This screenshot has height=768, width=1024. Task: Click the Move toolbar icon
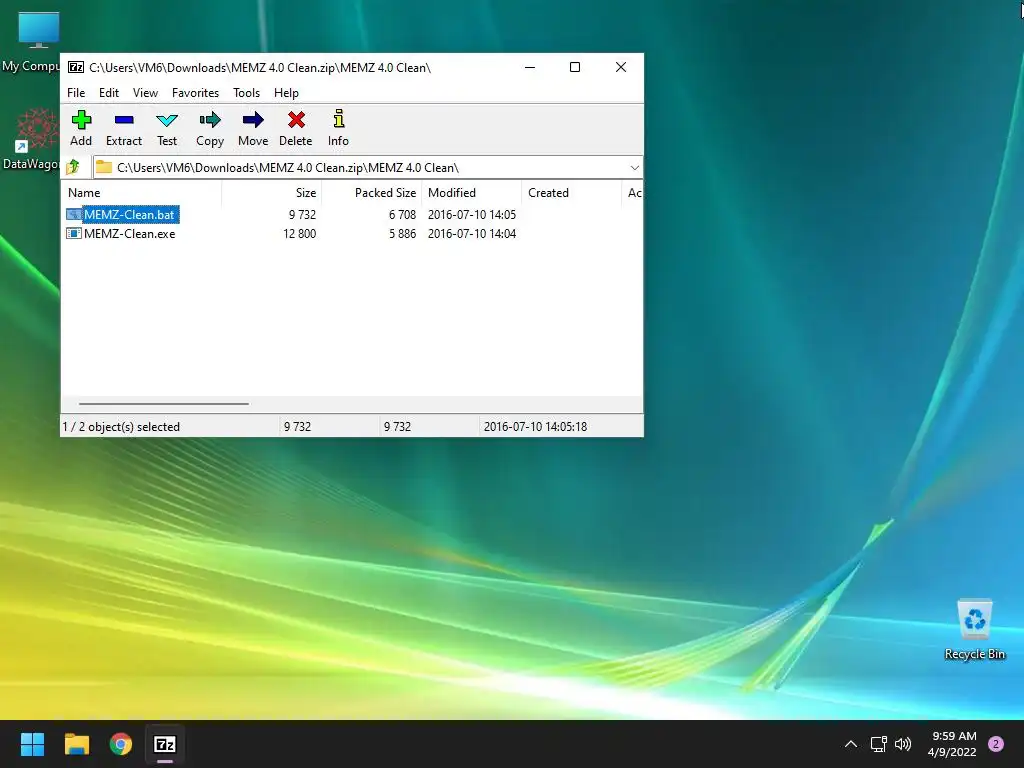[253, 120]
